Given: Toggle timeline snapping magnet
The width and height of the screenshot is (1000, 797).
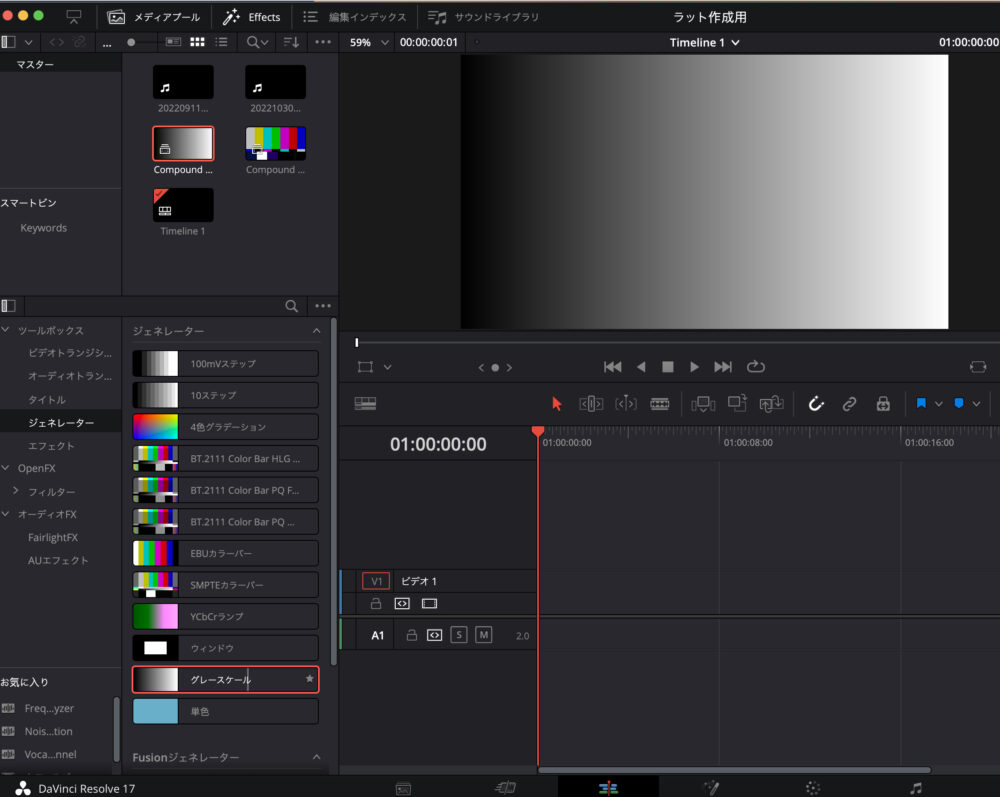Looking at the screenshot, I should pos(816,404).
